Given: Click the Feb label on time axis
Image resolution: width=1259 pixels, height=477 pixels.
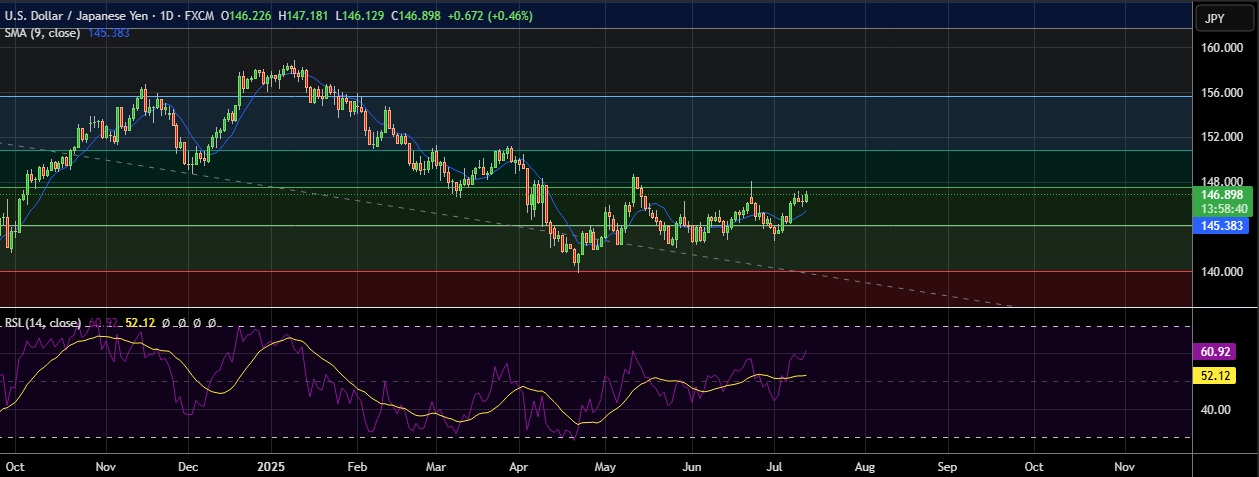Looking at the screenshot, I should click(x=358, y=466).
